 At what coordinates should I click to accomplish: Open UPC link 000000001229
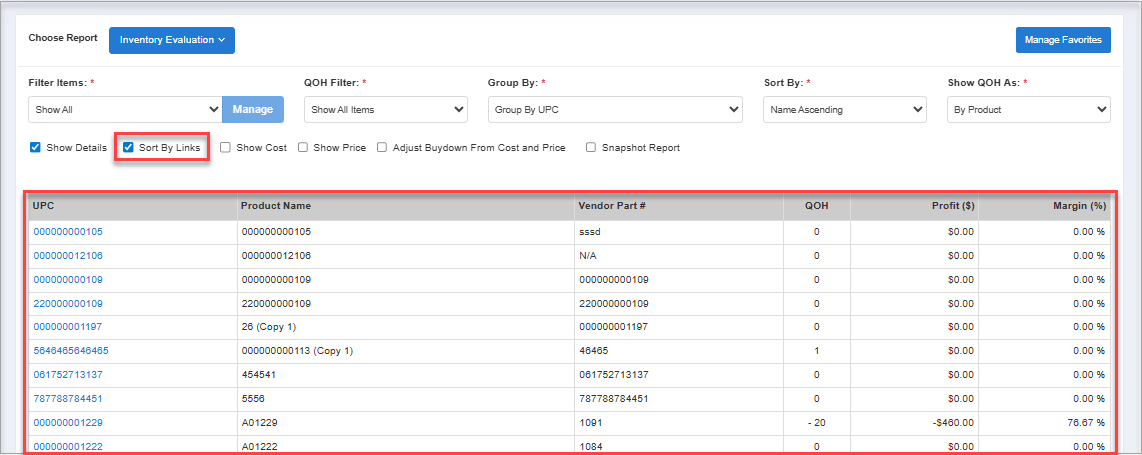[68, 423]
